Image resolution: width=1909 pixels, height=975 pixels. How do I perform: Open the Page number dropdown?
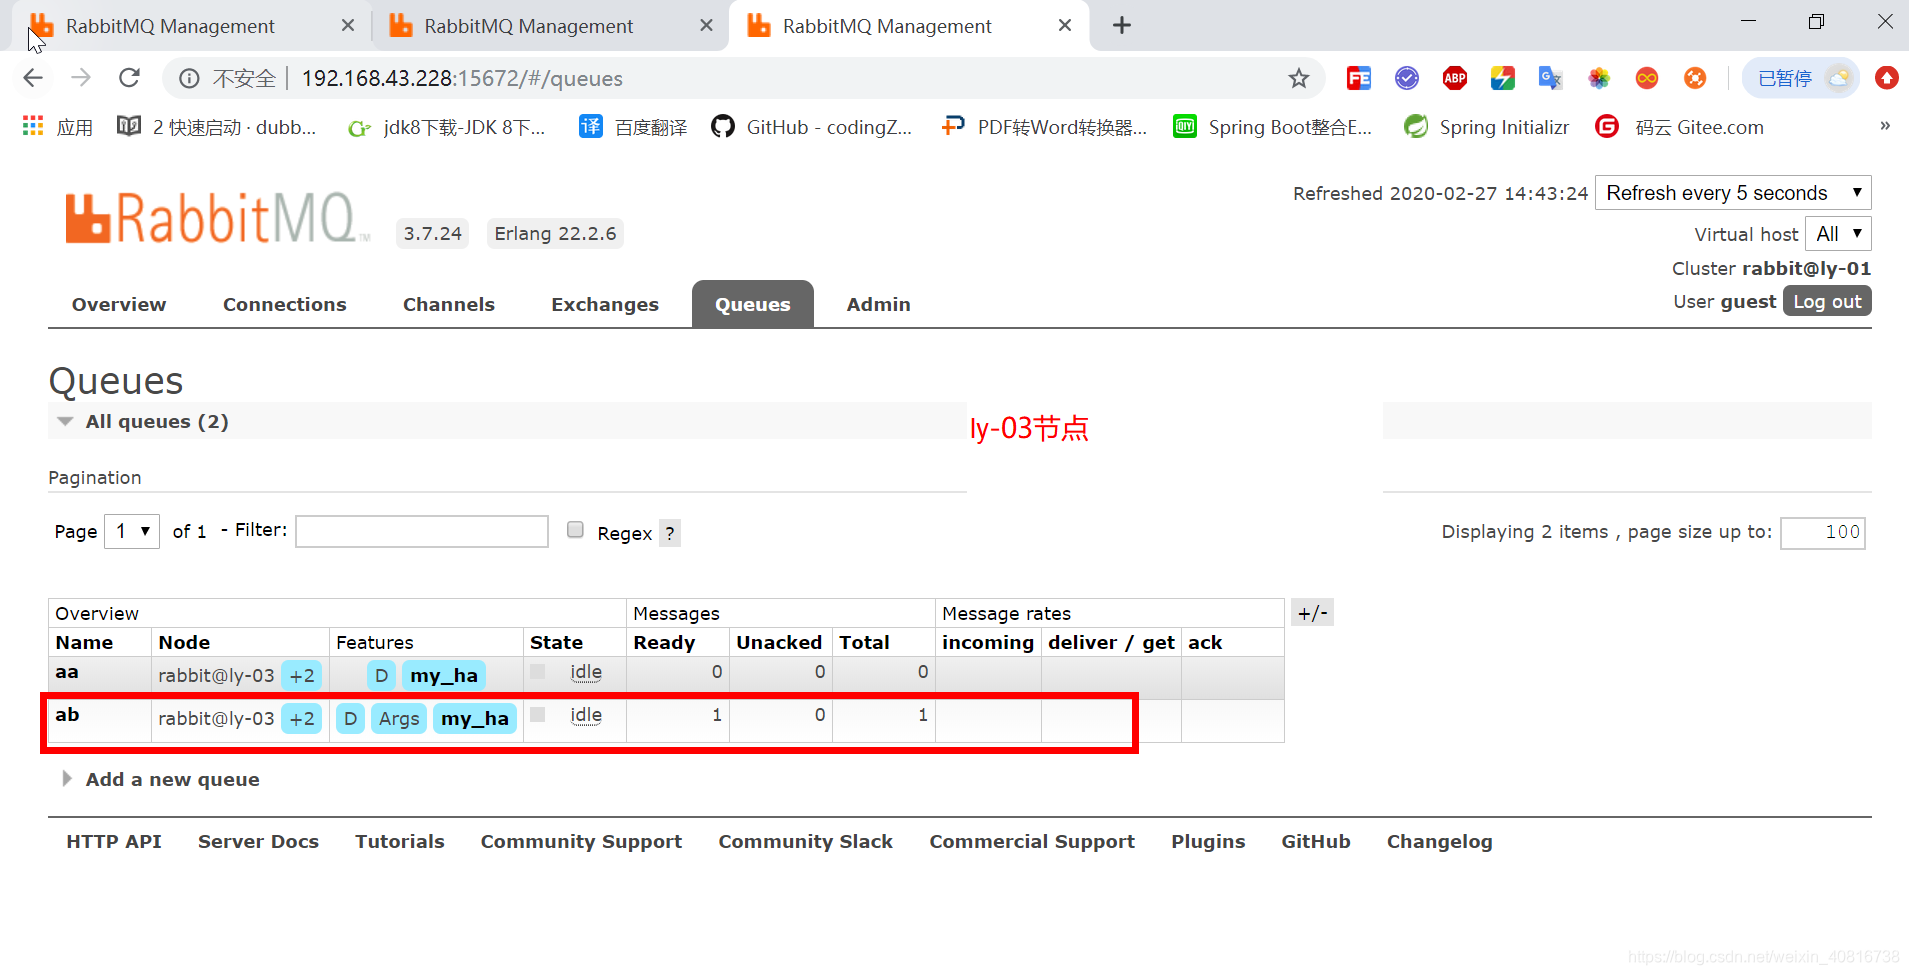pyautogui.click(x=132, y=531)
